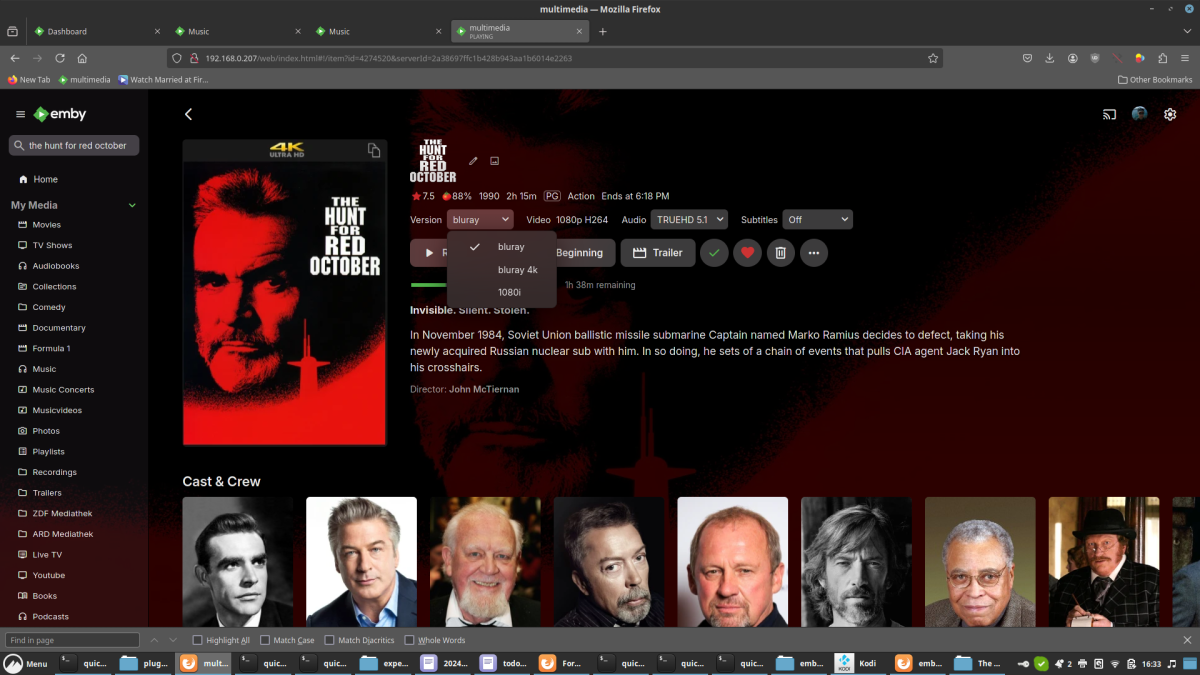Viewport: 1200px width, 675px height.
Task: Open the Subtitles dropdown
Action: [816, 219]
